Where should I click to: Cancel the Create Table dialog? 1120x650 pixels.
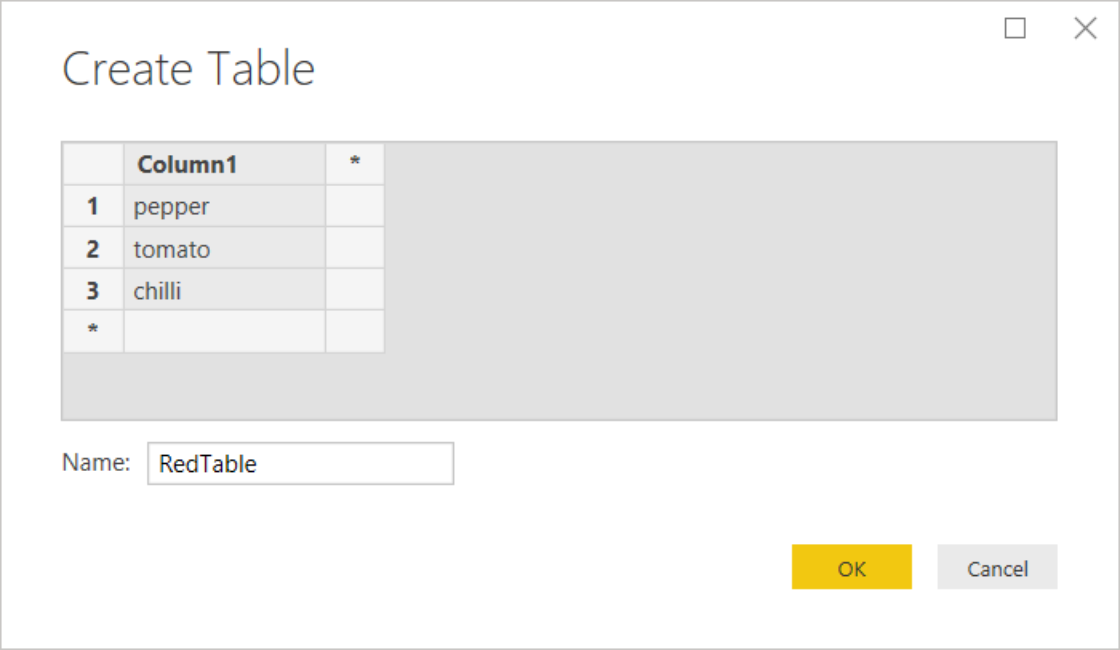pos(996,567)
